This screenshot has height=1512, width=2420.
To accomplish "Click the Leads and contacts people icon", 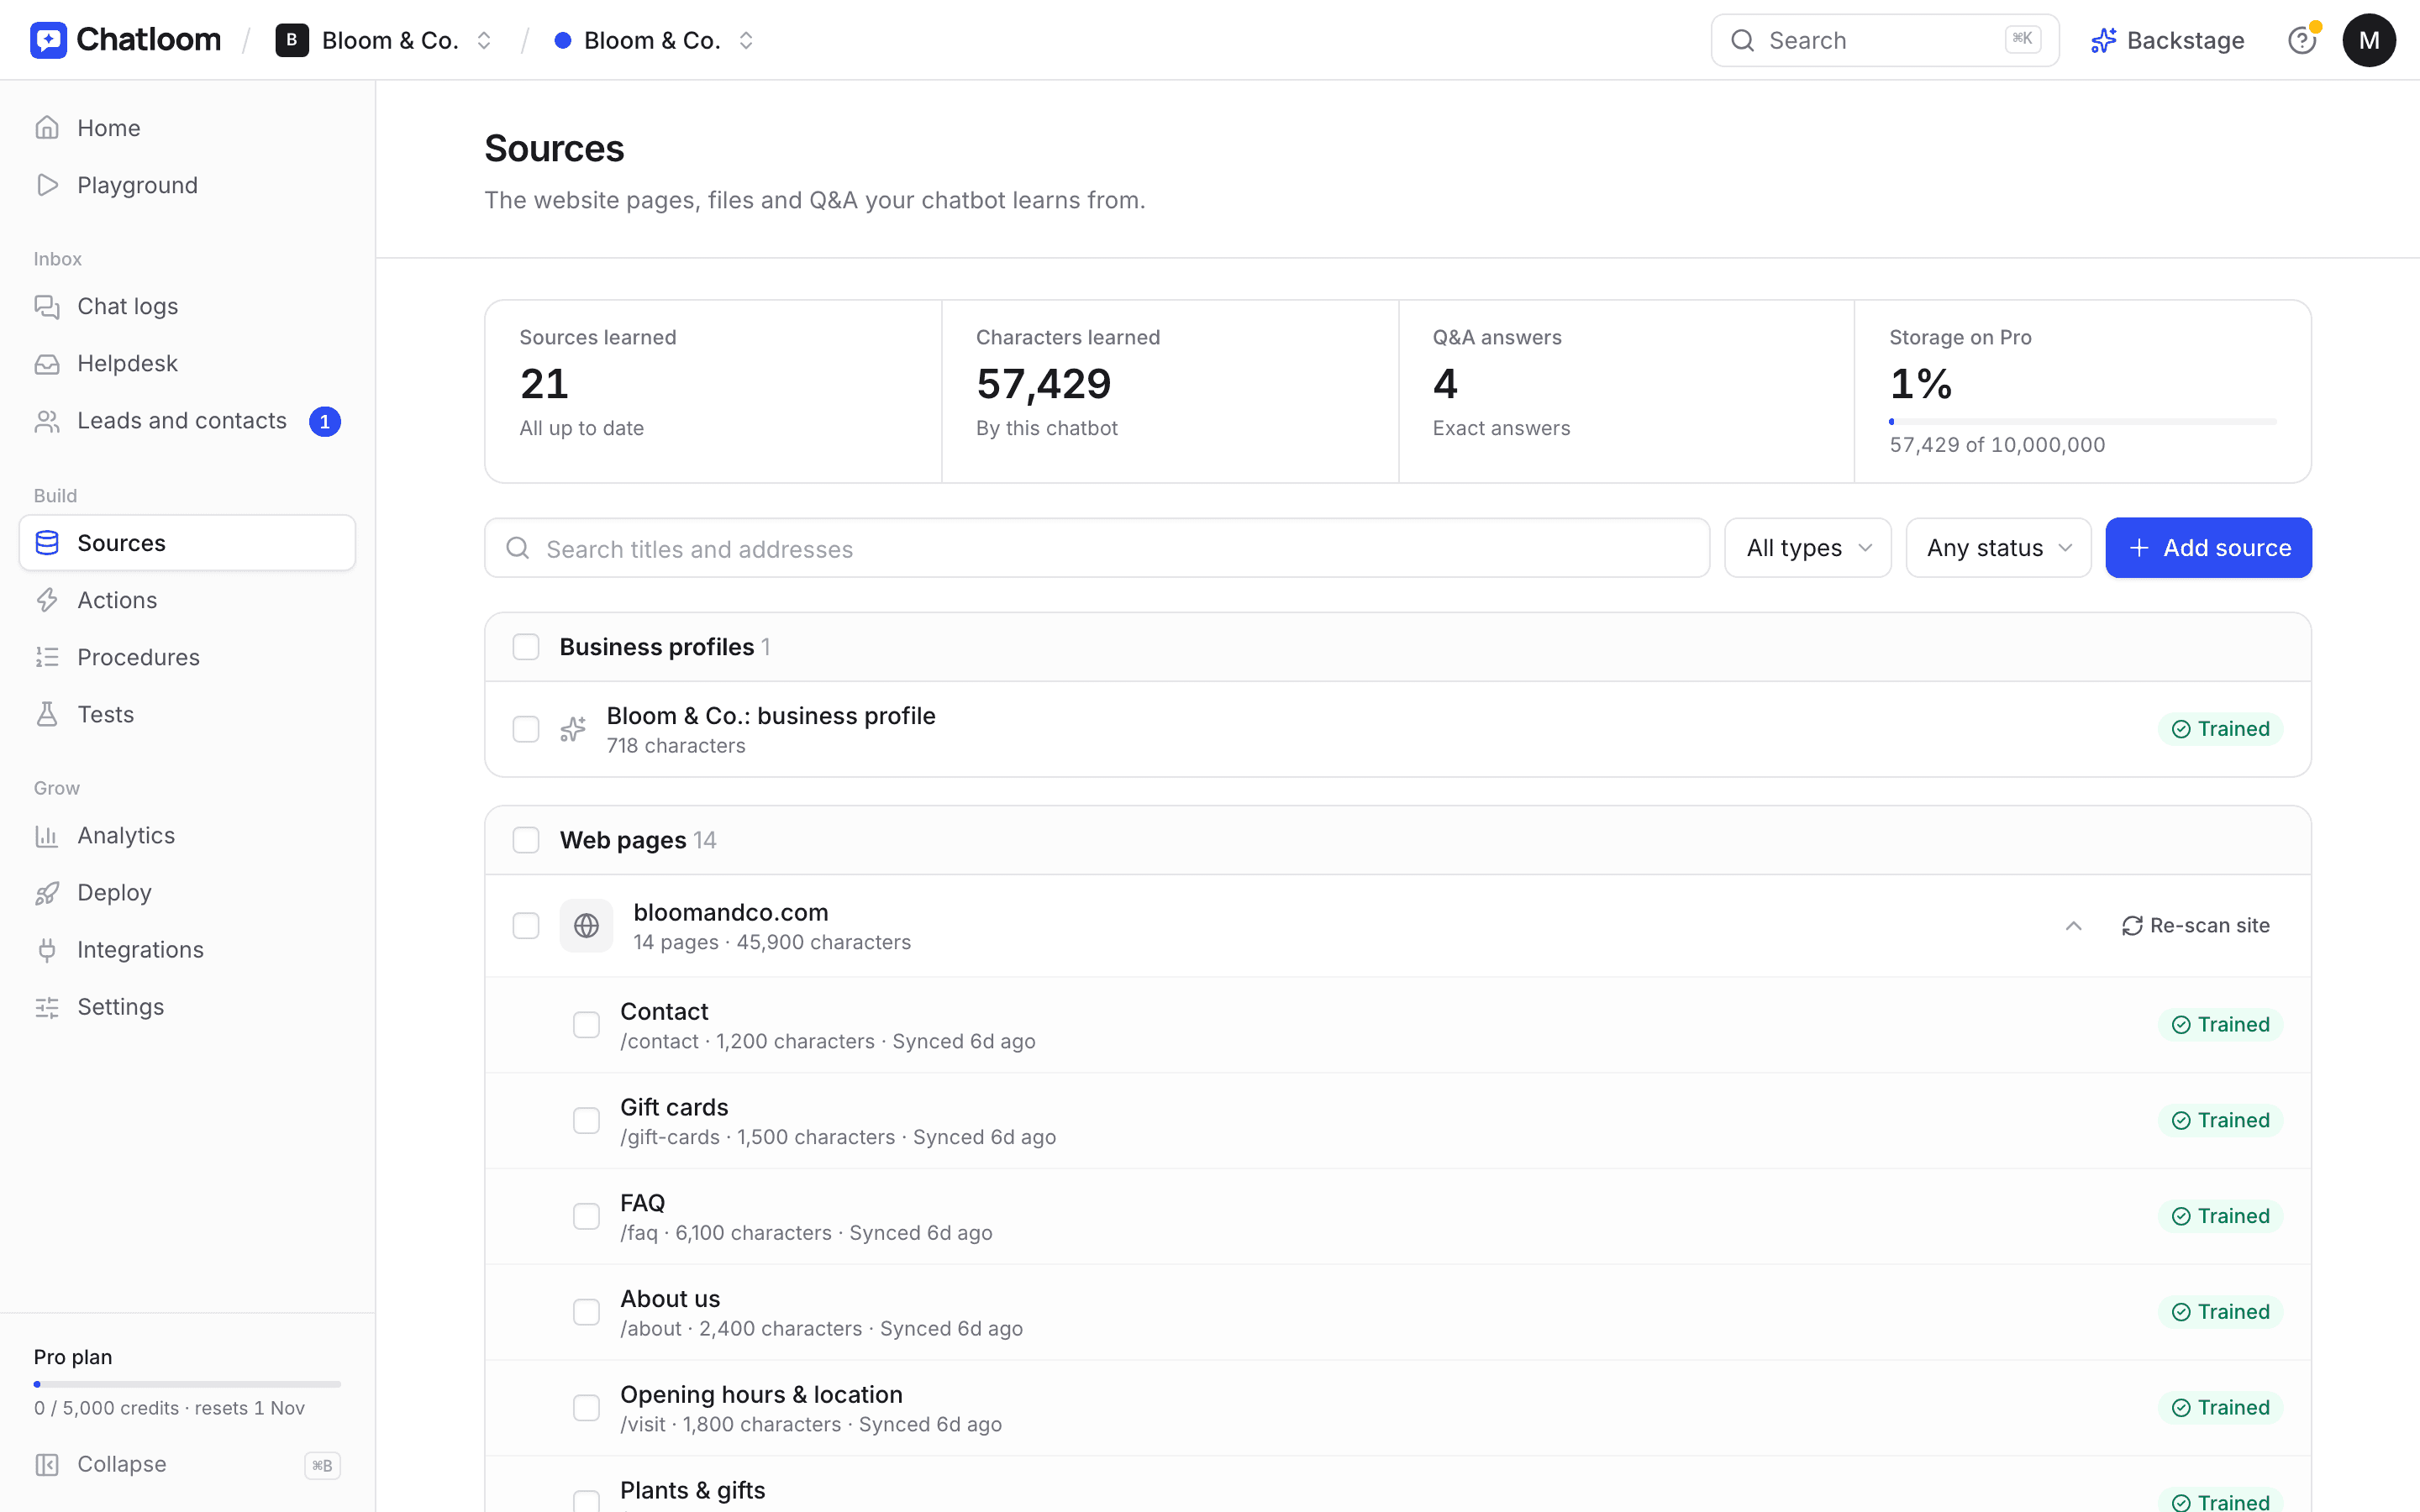I will click(x=47, y=421).
